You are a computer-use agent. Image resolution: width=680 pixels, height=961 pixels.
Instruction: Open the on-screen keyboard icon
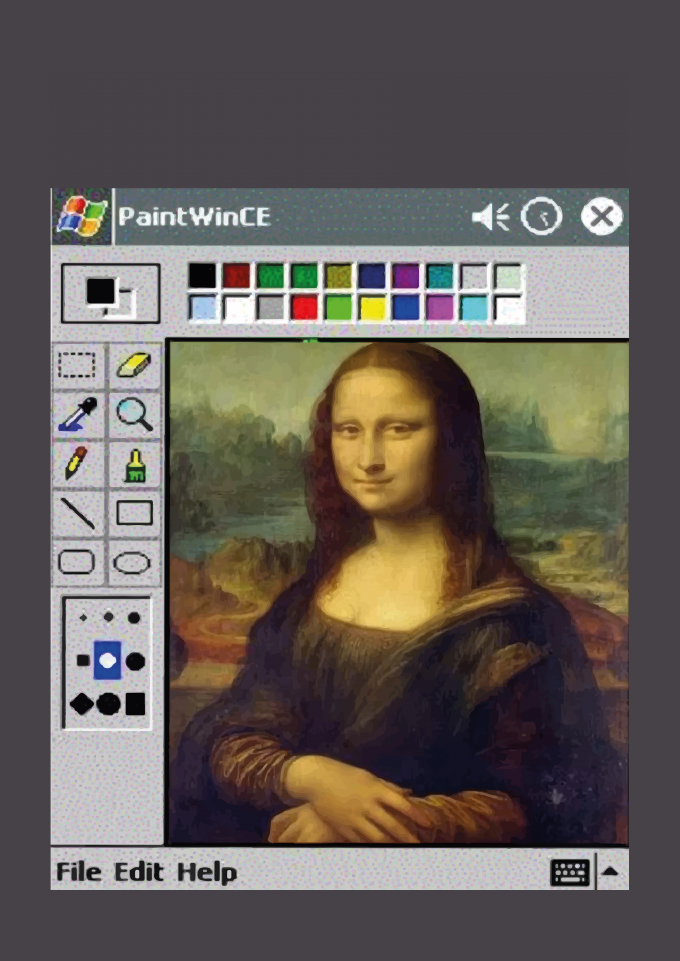click(570, 872)
